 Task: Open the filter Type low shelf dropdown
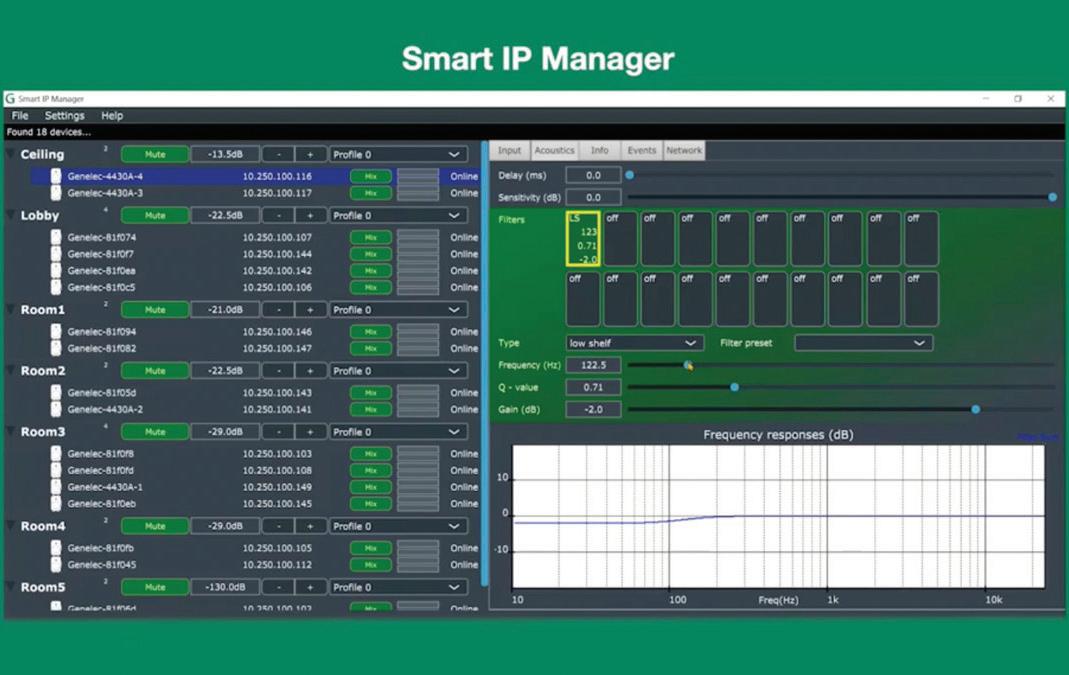634,343
